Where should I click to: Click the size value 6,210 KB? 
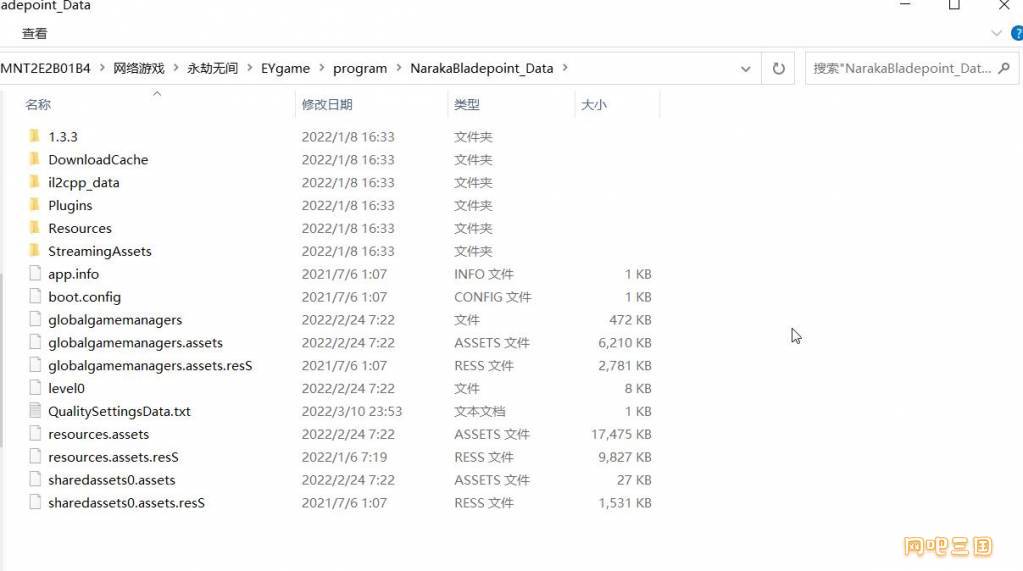pyautogui.click(x=624, y=343)
